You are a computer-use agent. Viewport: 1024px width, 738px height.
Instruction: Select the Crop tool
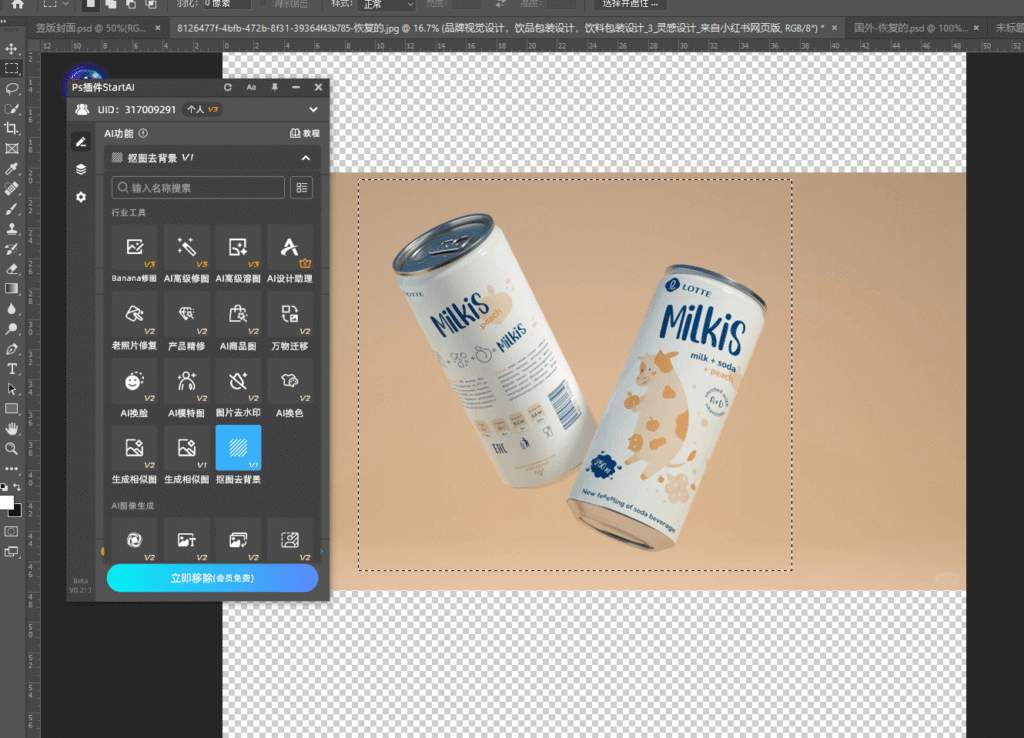(12, 128)
